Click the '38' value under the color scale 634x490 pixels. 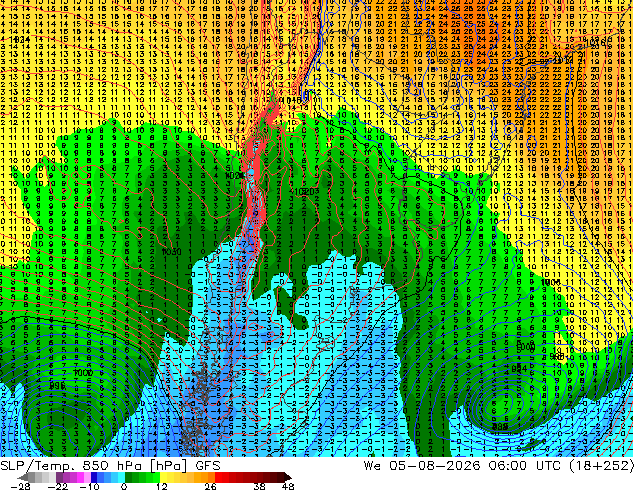(259, 486)
